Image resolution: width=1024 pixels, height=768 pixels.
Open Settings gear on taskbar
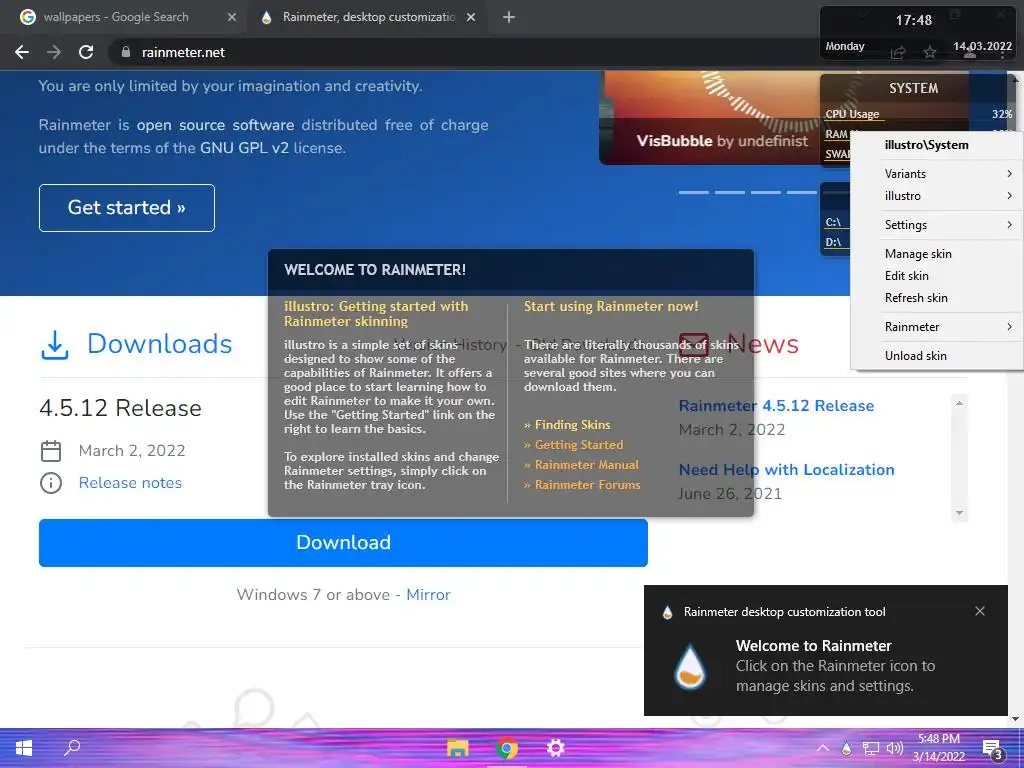[556, 748]
